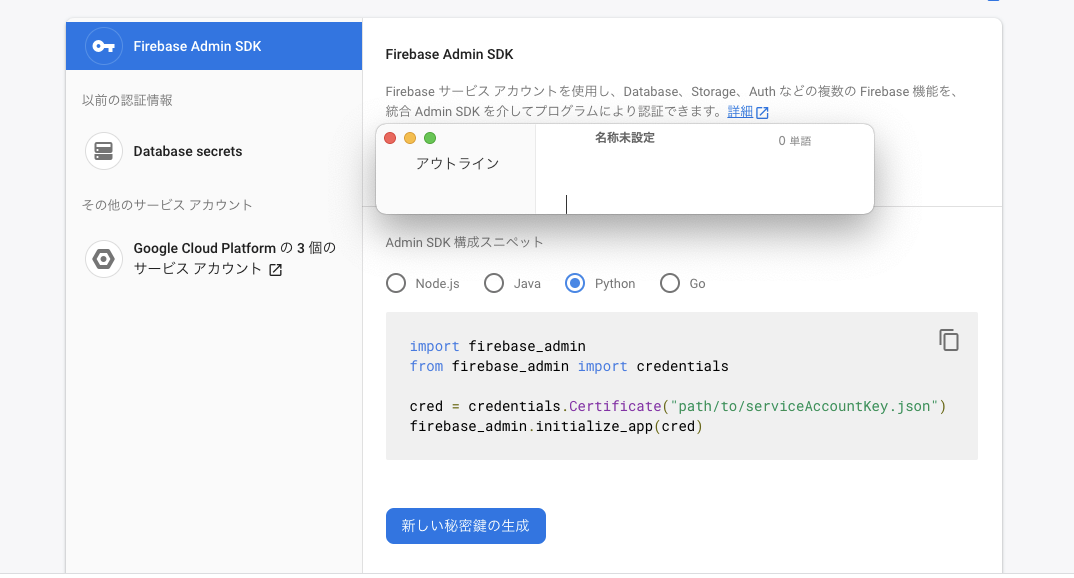1074x578 pixels.
Task: Click the 新しい秘密鍵の生成 button
Action: tap(466, 526)
